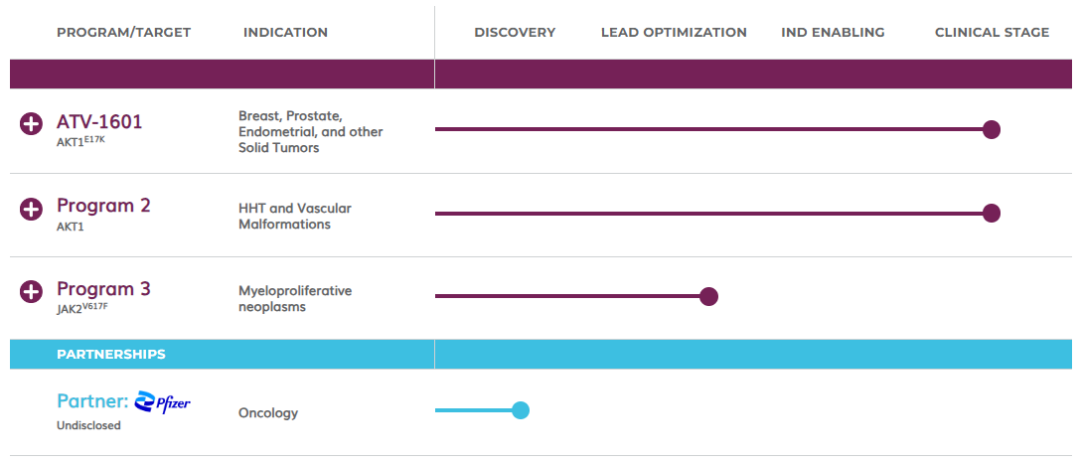This screenshot has width=1080, height=462.
Task: Click the Indication column header
Action: click(x=285, y=32)
